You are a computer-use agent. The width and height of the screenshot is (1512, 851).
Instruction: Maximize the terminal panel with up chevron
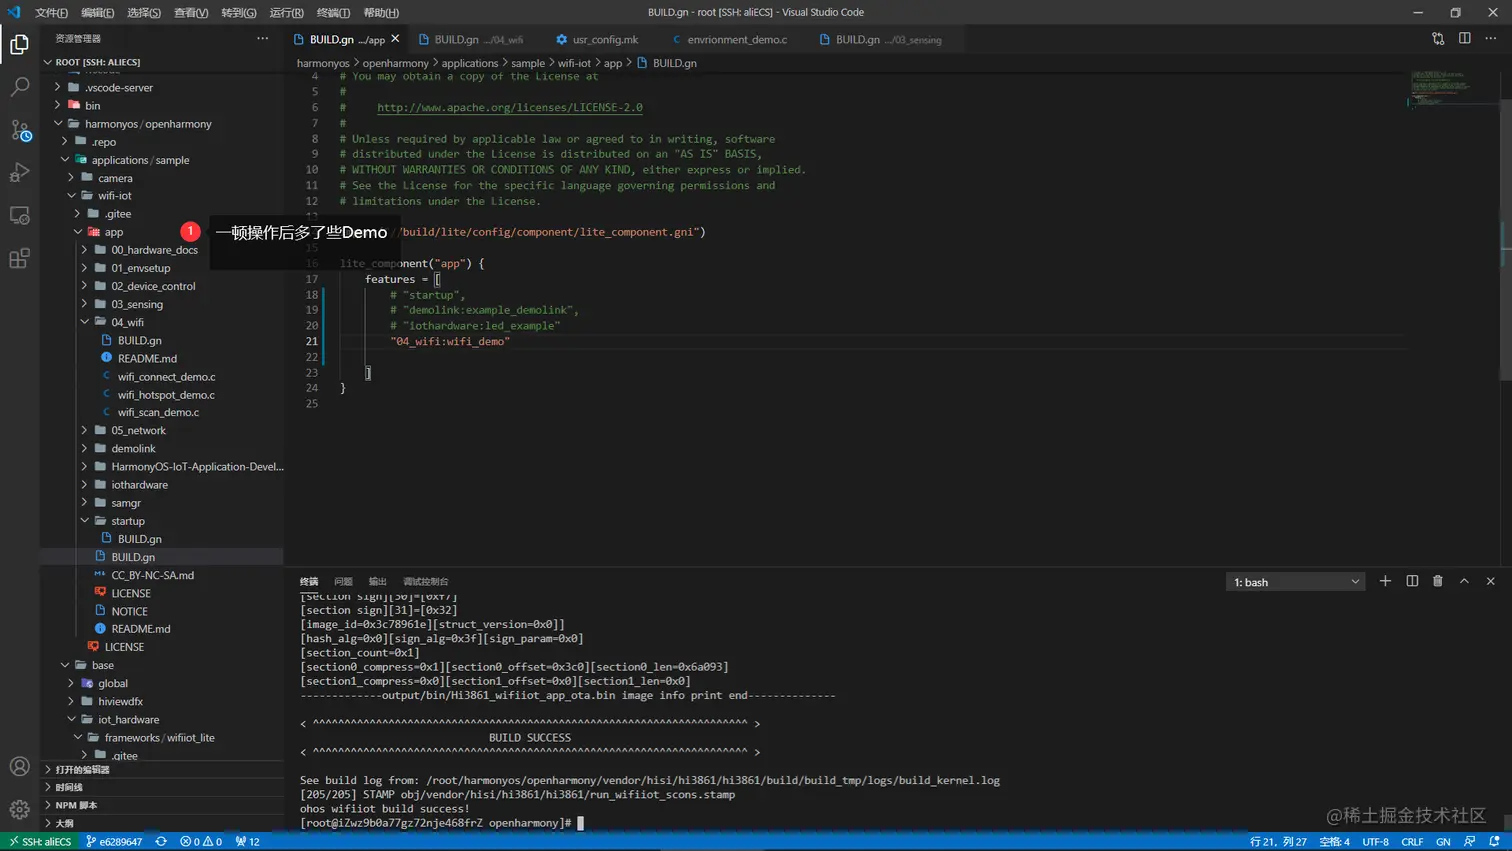coord(1464,581)
